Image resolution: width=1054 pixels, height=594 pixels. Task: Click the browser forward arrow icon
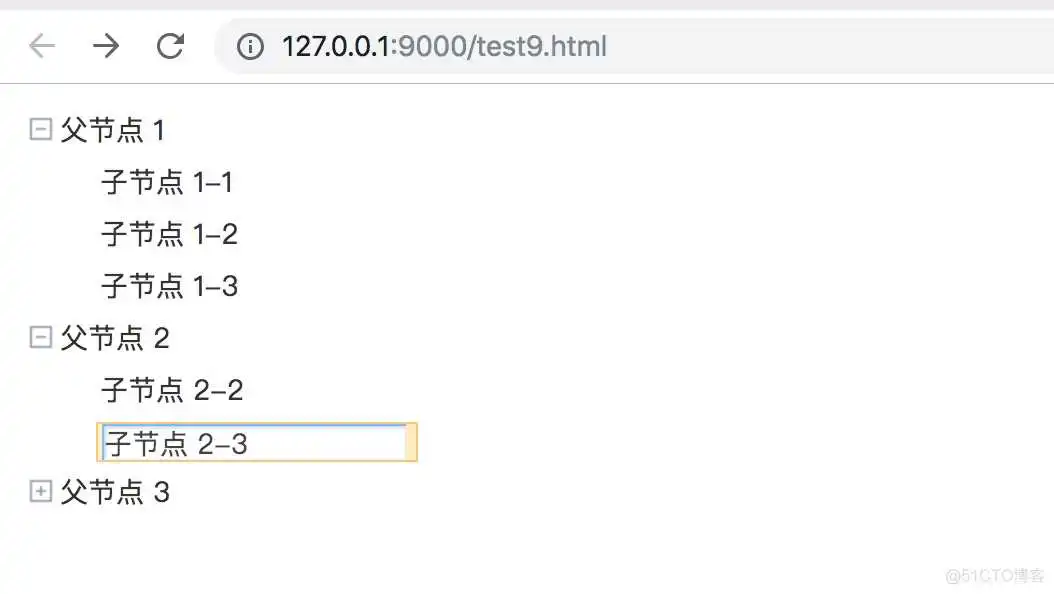point(106,46)
